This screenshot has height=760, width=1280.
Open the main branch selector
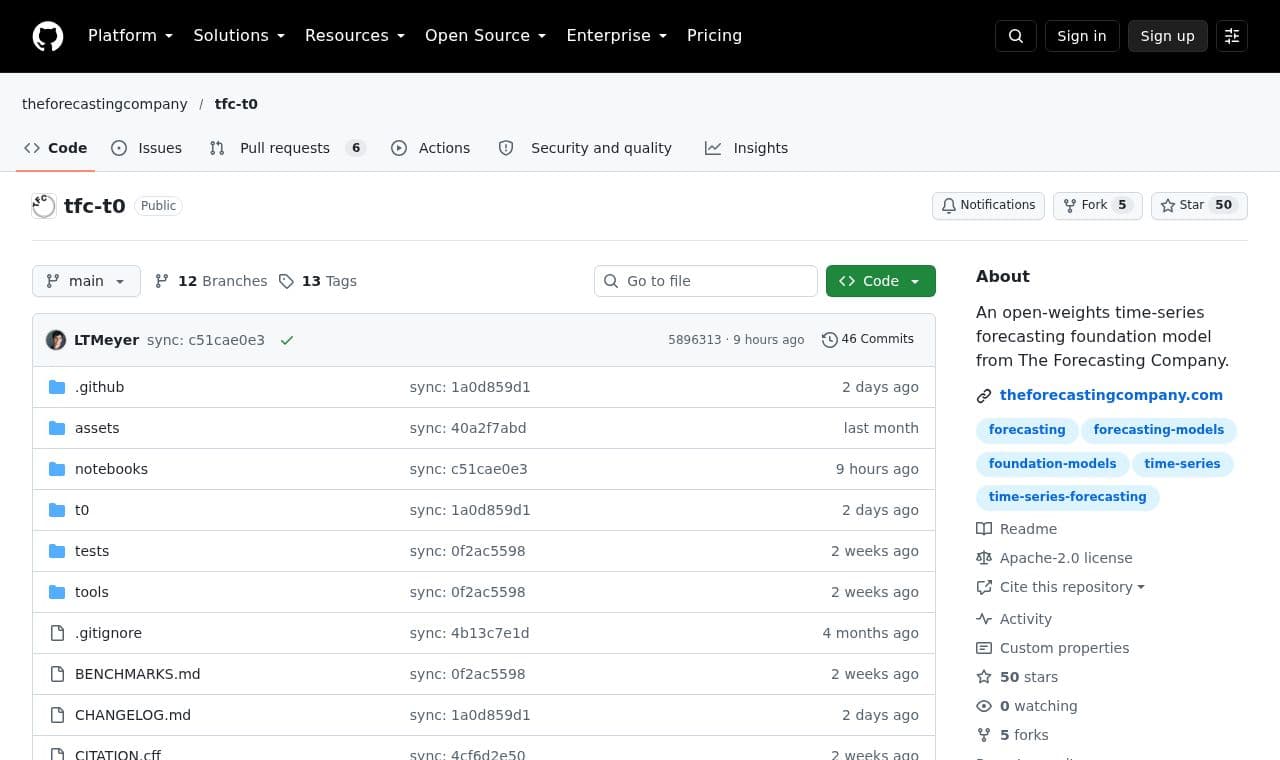click(x=86, y=281)
